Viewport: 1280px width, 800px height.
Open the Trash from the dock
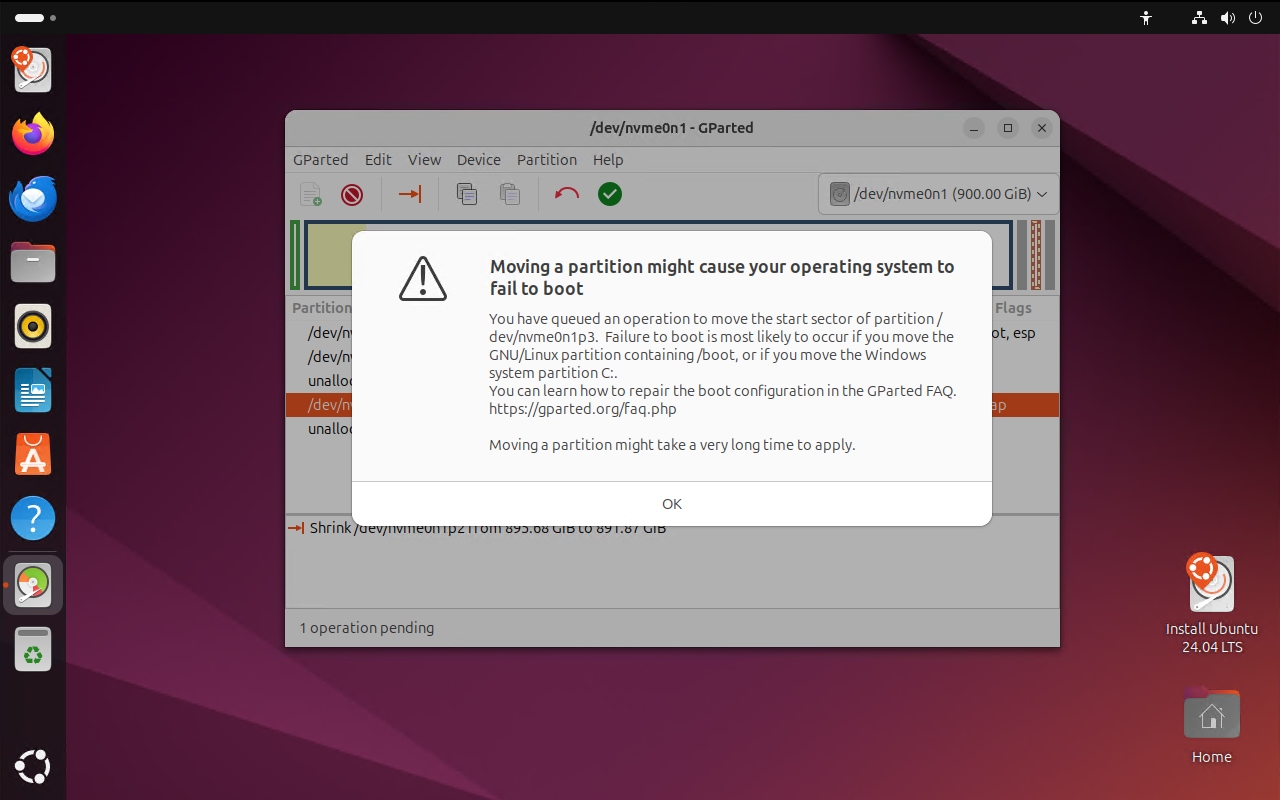33,649
